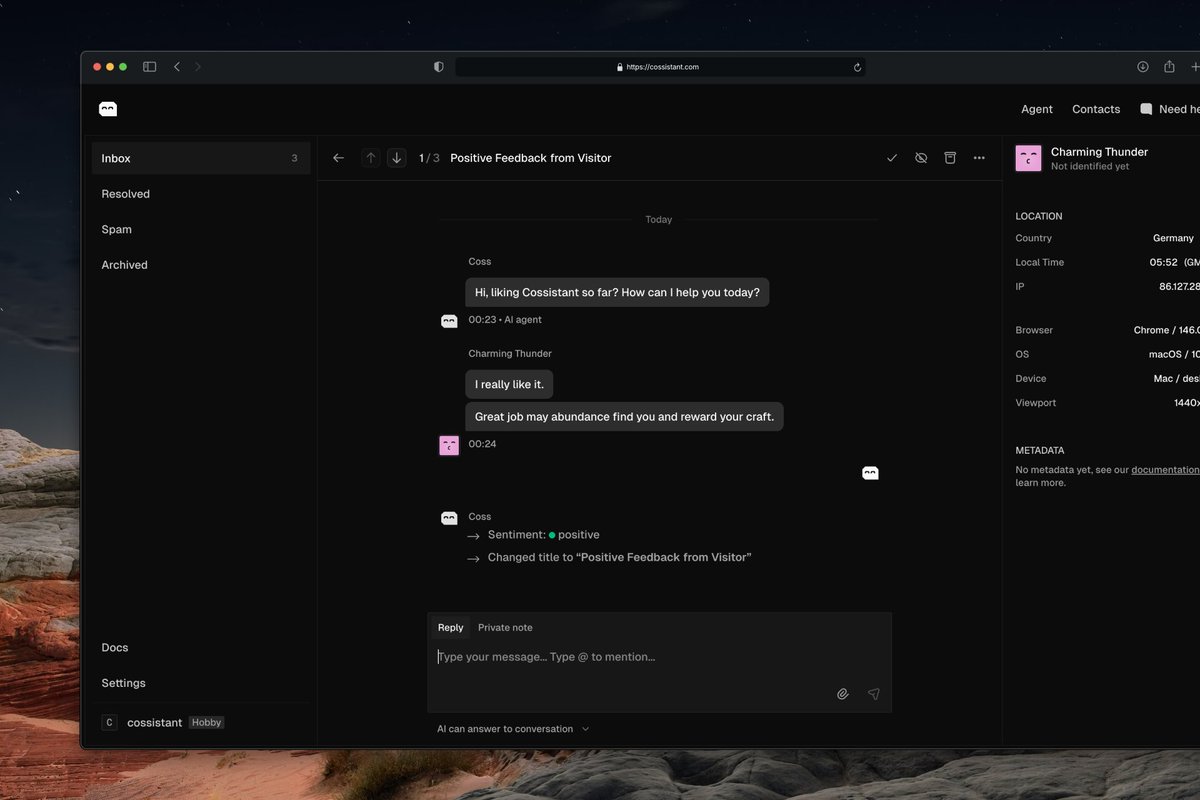Click the chat bubble icon next to Need help
Viewport: 1200px width, 800px height.
coord(1146,109)
